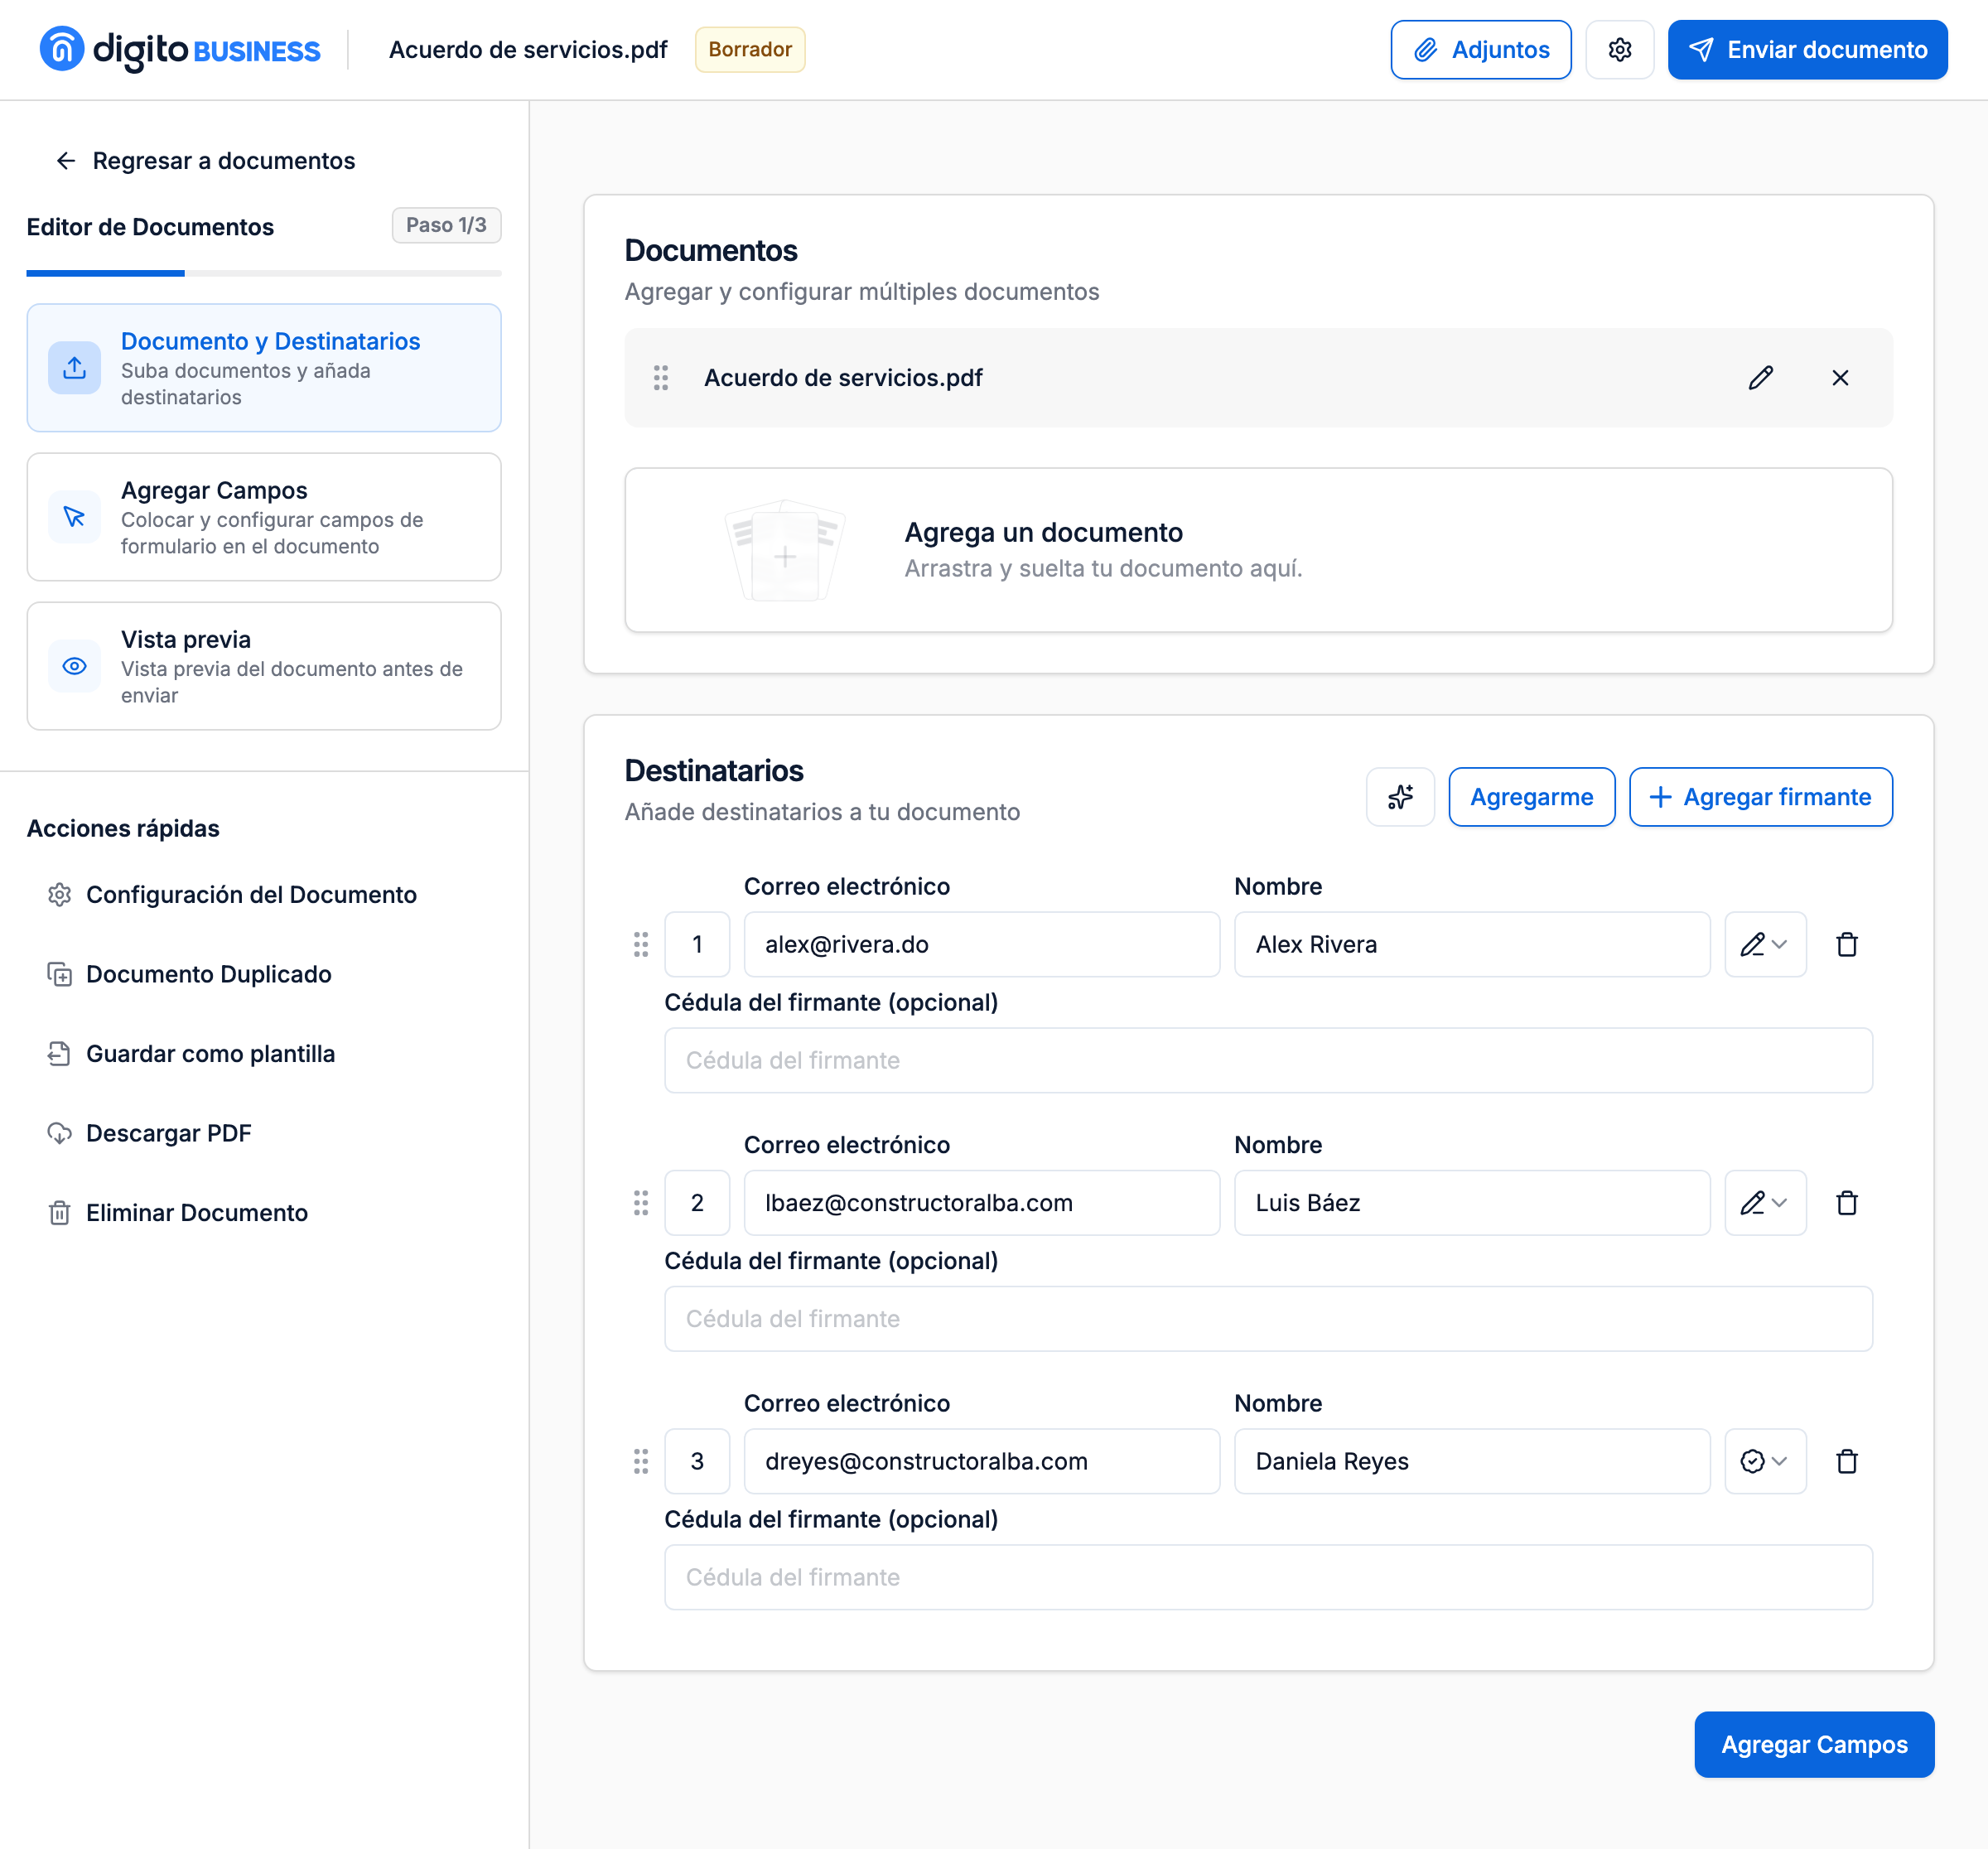This screenshot has height=1849, width=1988.
Task: Choose Eliminar Documento
Action: point(178,1212)
